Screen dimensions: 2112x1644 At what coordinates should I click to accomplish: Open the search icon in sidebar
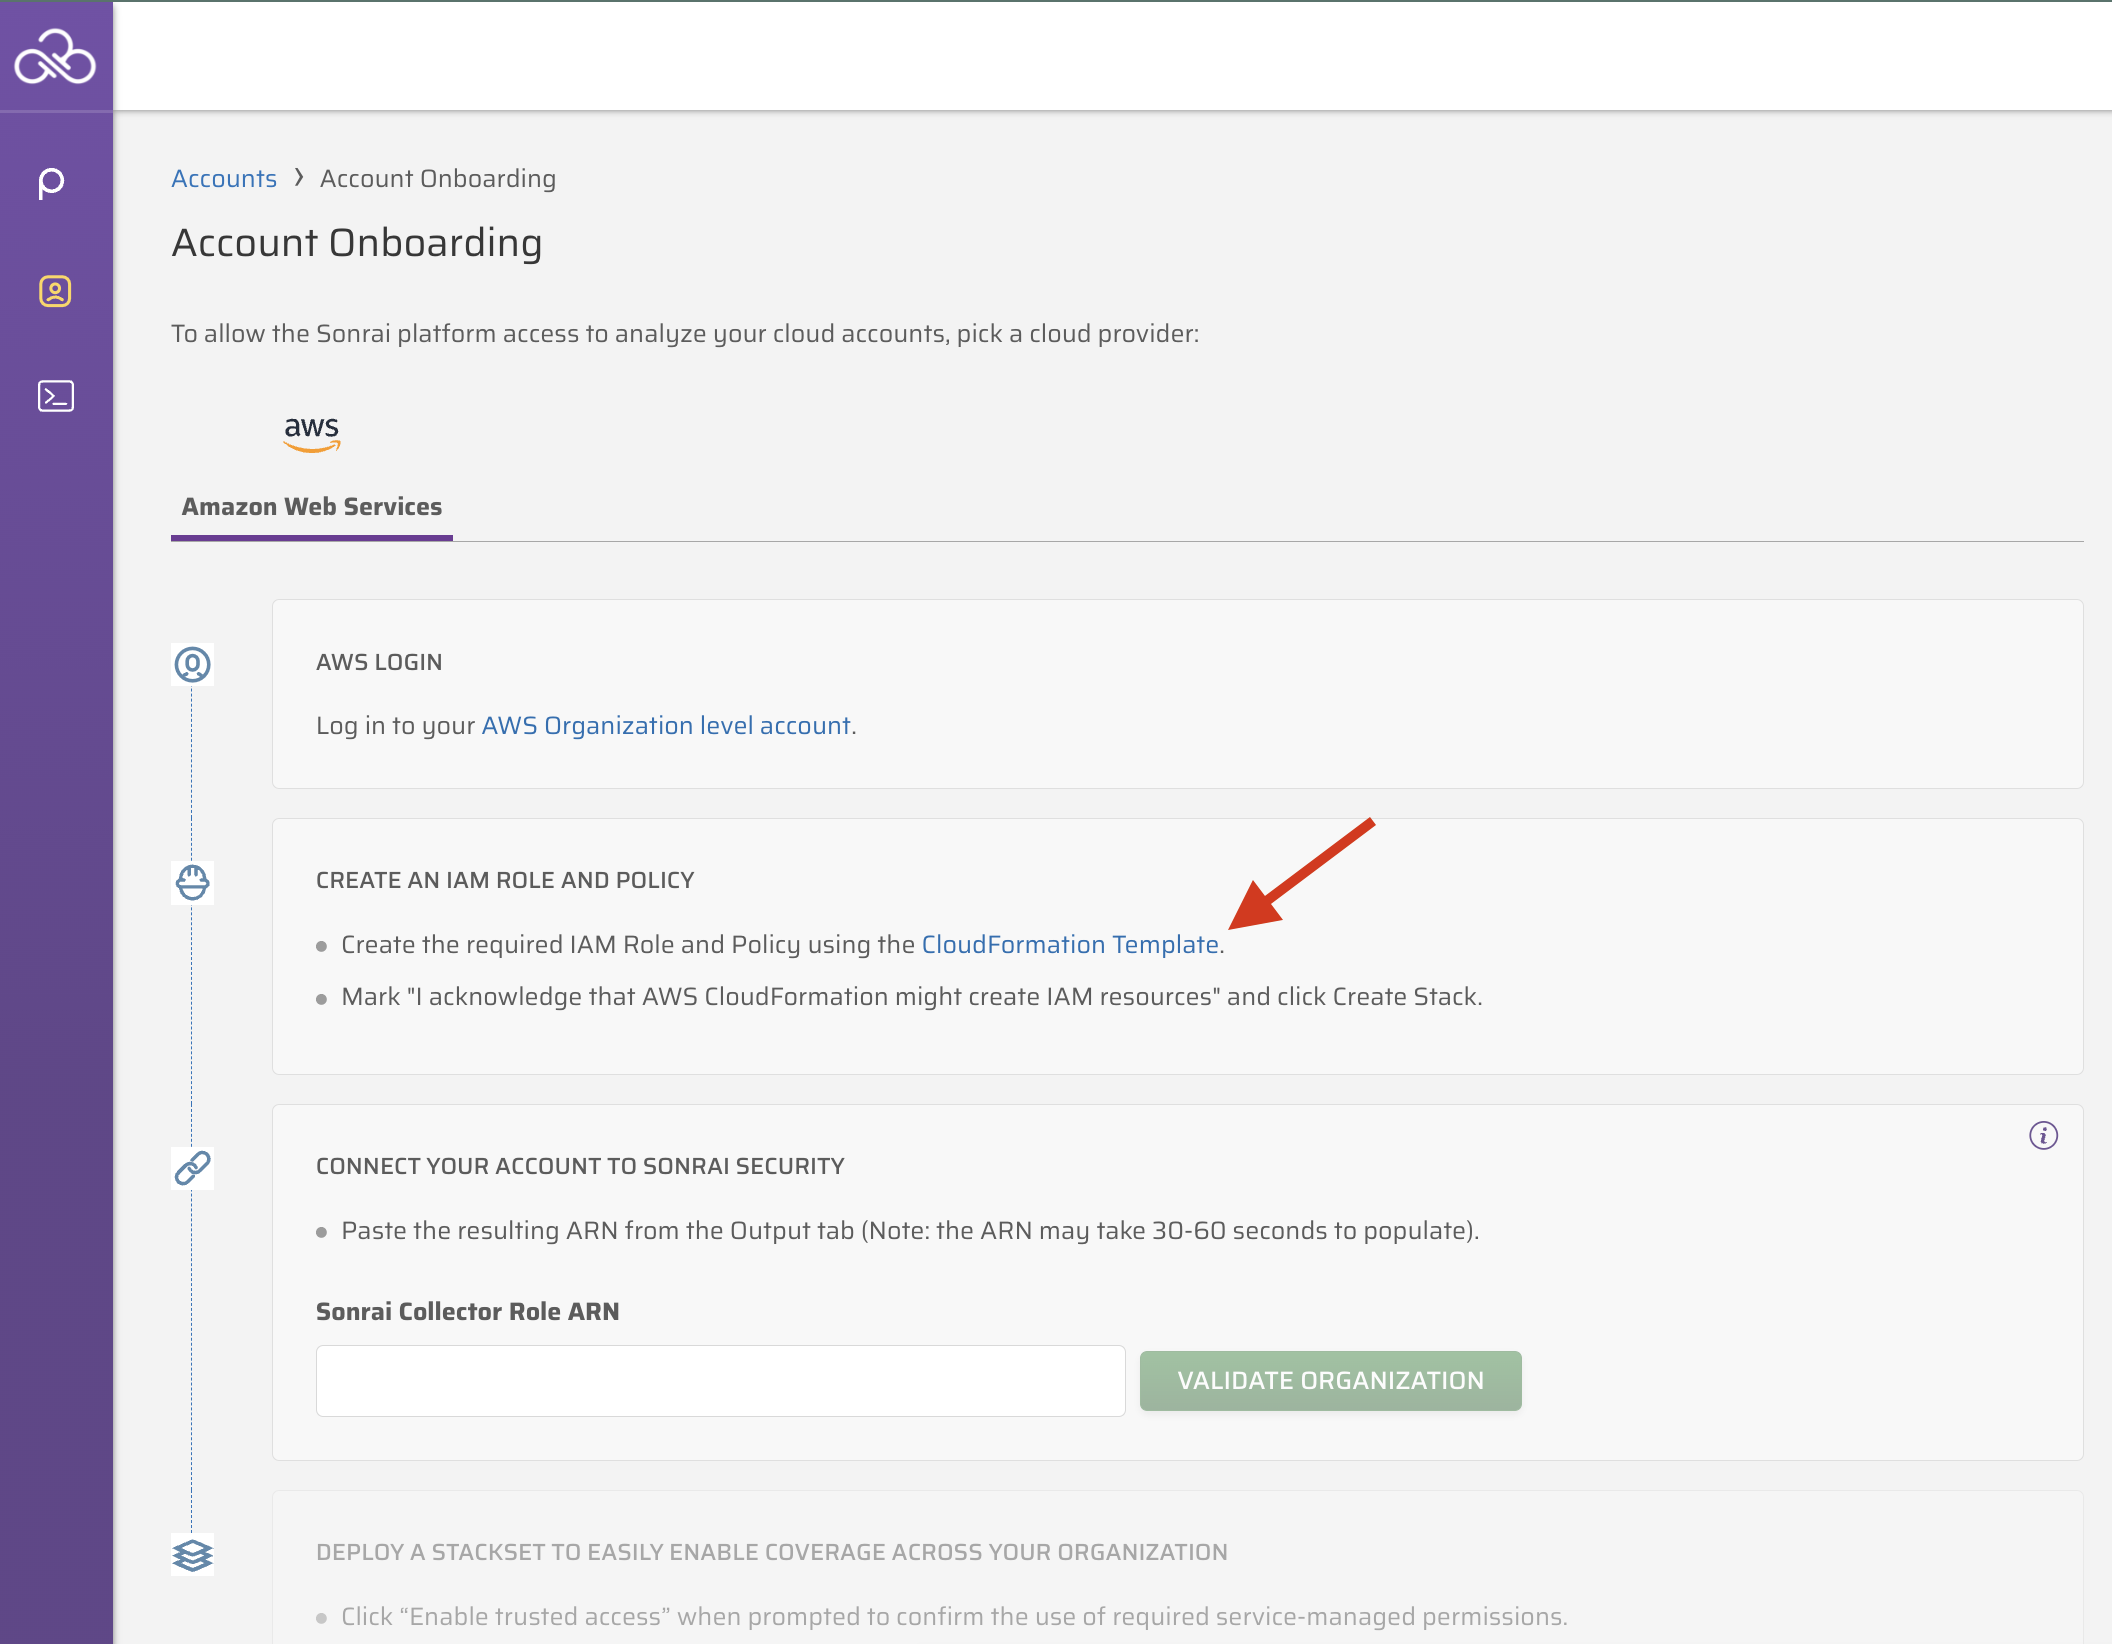coord(51,184)
